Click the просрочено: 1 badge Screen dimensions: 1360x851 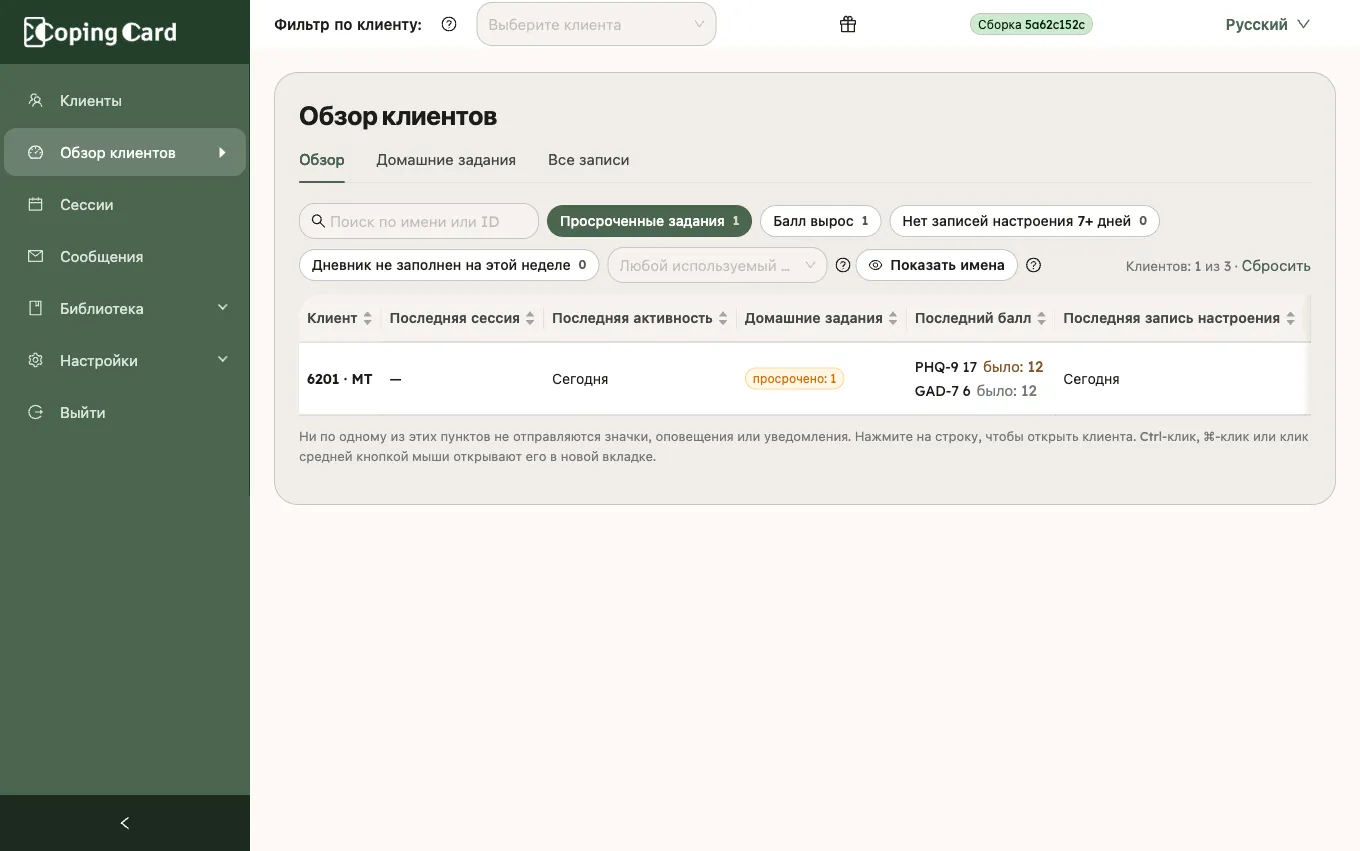(794, 379)
